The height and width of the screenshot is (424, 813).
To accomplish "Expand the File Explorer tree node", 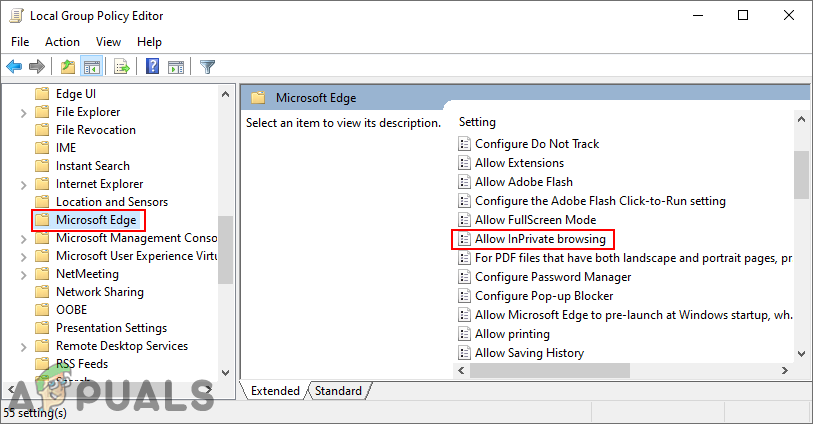I will click(x=23, y=112).
